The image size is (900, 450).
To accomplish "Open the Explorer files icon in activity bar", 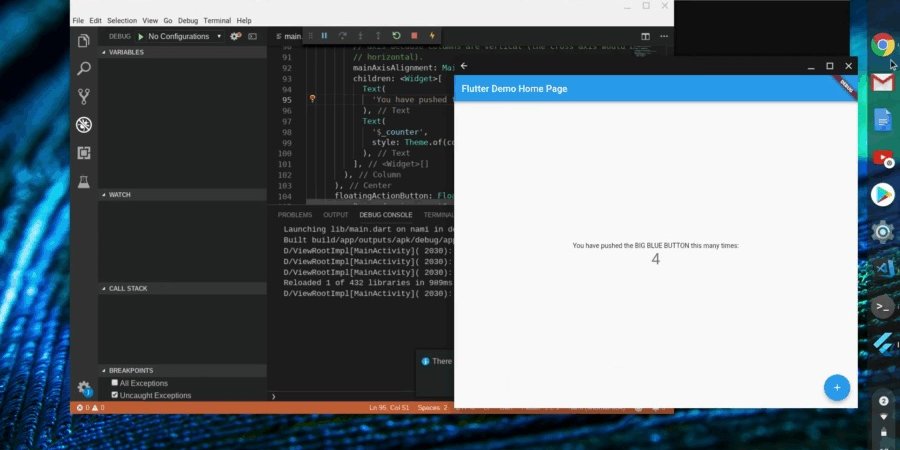I will (x=84, y=41).
